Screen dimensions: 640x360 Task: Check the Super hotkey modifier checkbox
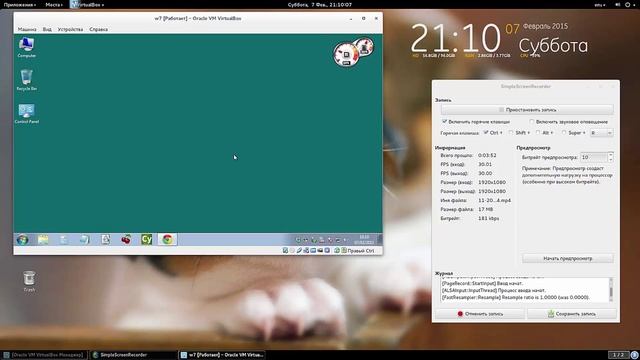click(x=564, y=133)
